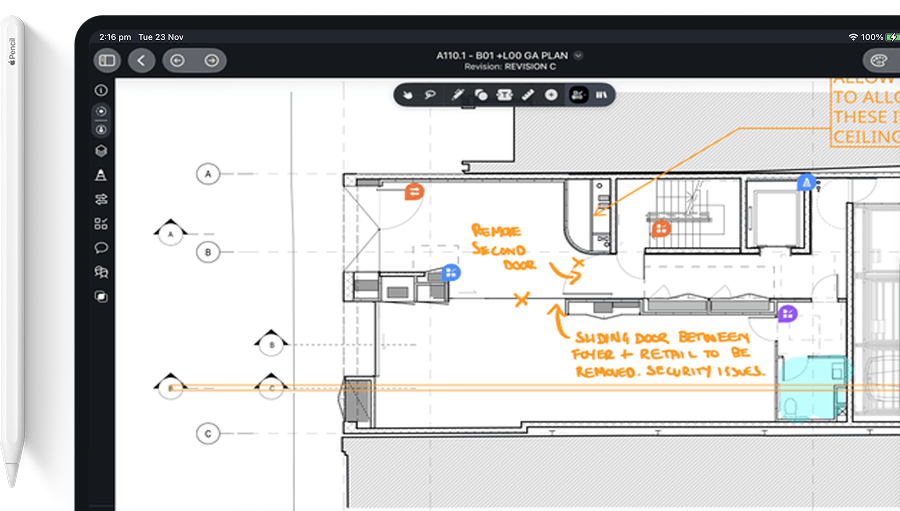
Task: Select the lasso selection tool
Action: 430,95
